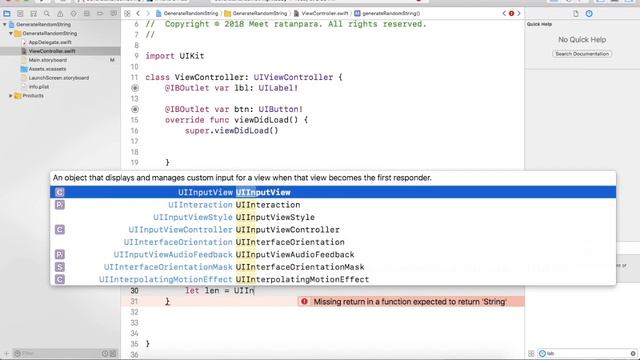640x360 pixels.
Task: Collapse GenerateRandomString group folder
Action: (11, 33)
